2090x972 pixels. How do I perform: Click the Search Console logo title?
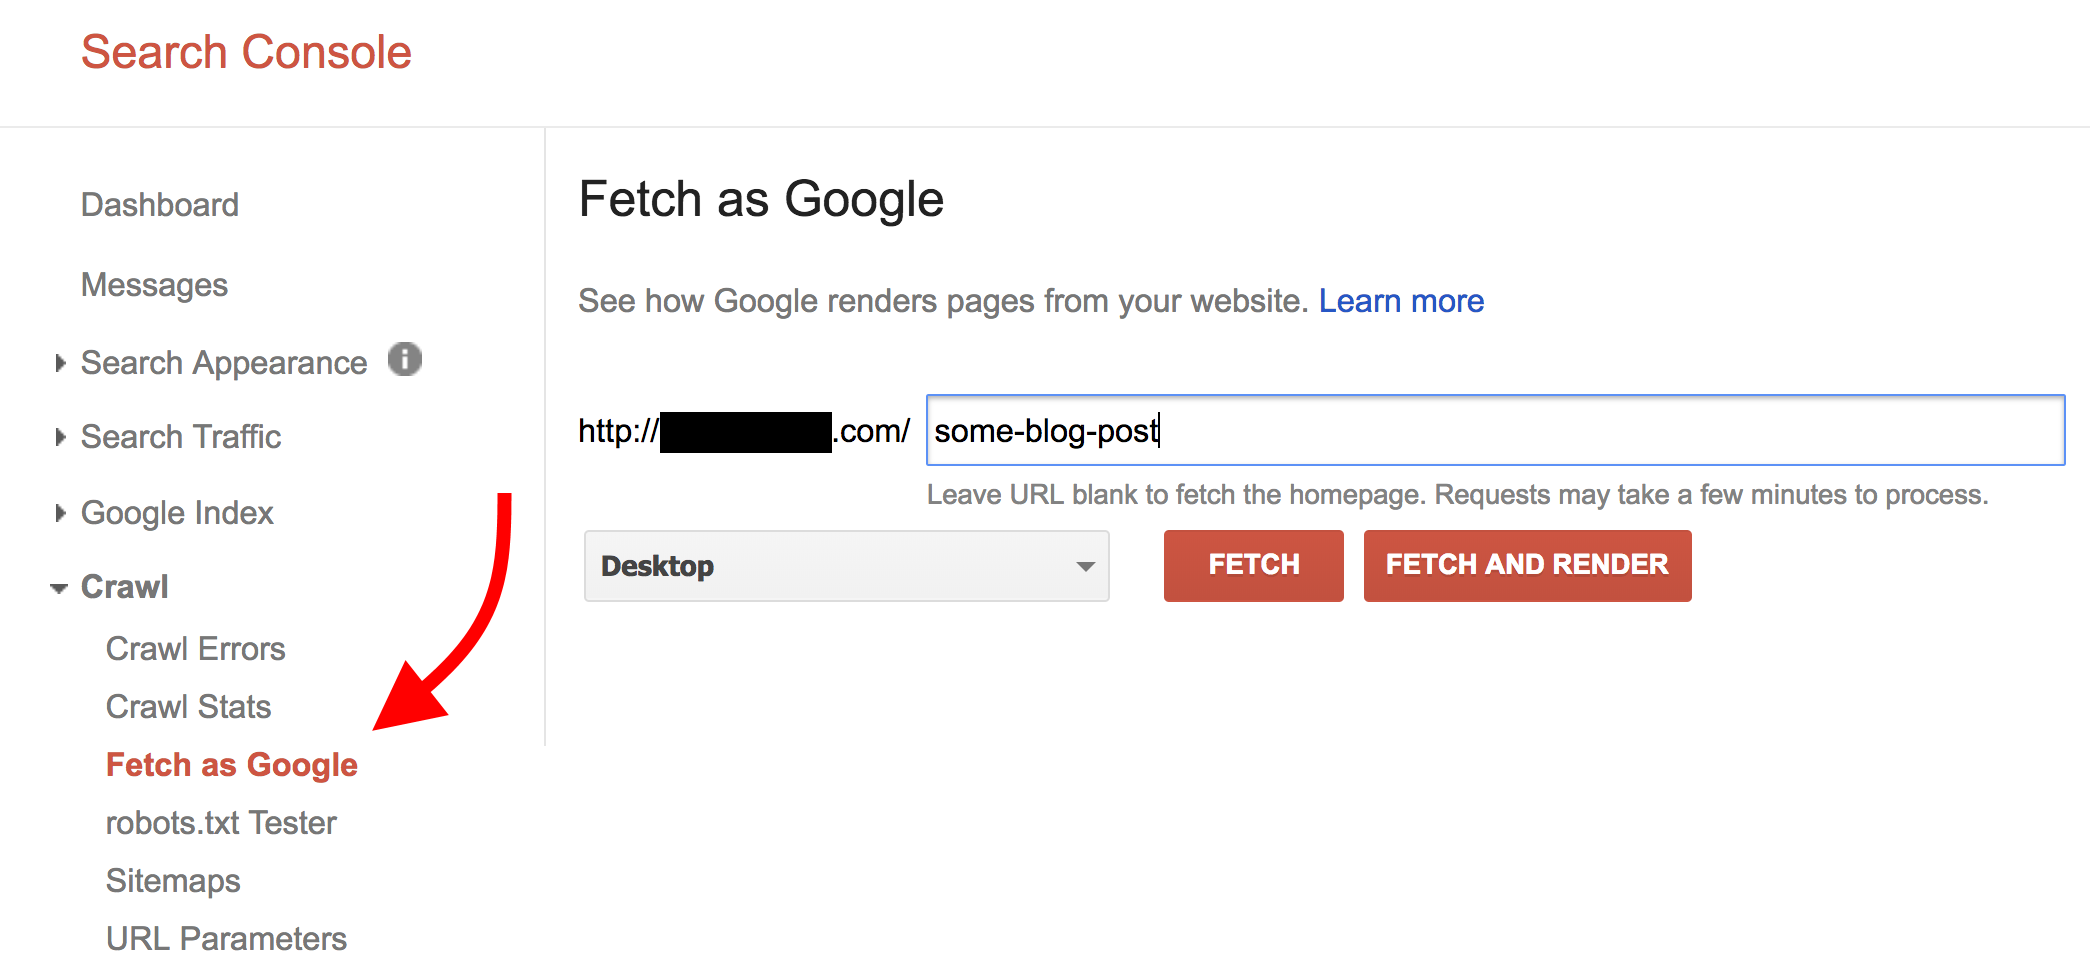point(246,52)
